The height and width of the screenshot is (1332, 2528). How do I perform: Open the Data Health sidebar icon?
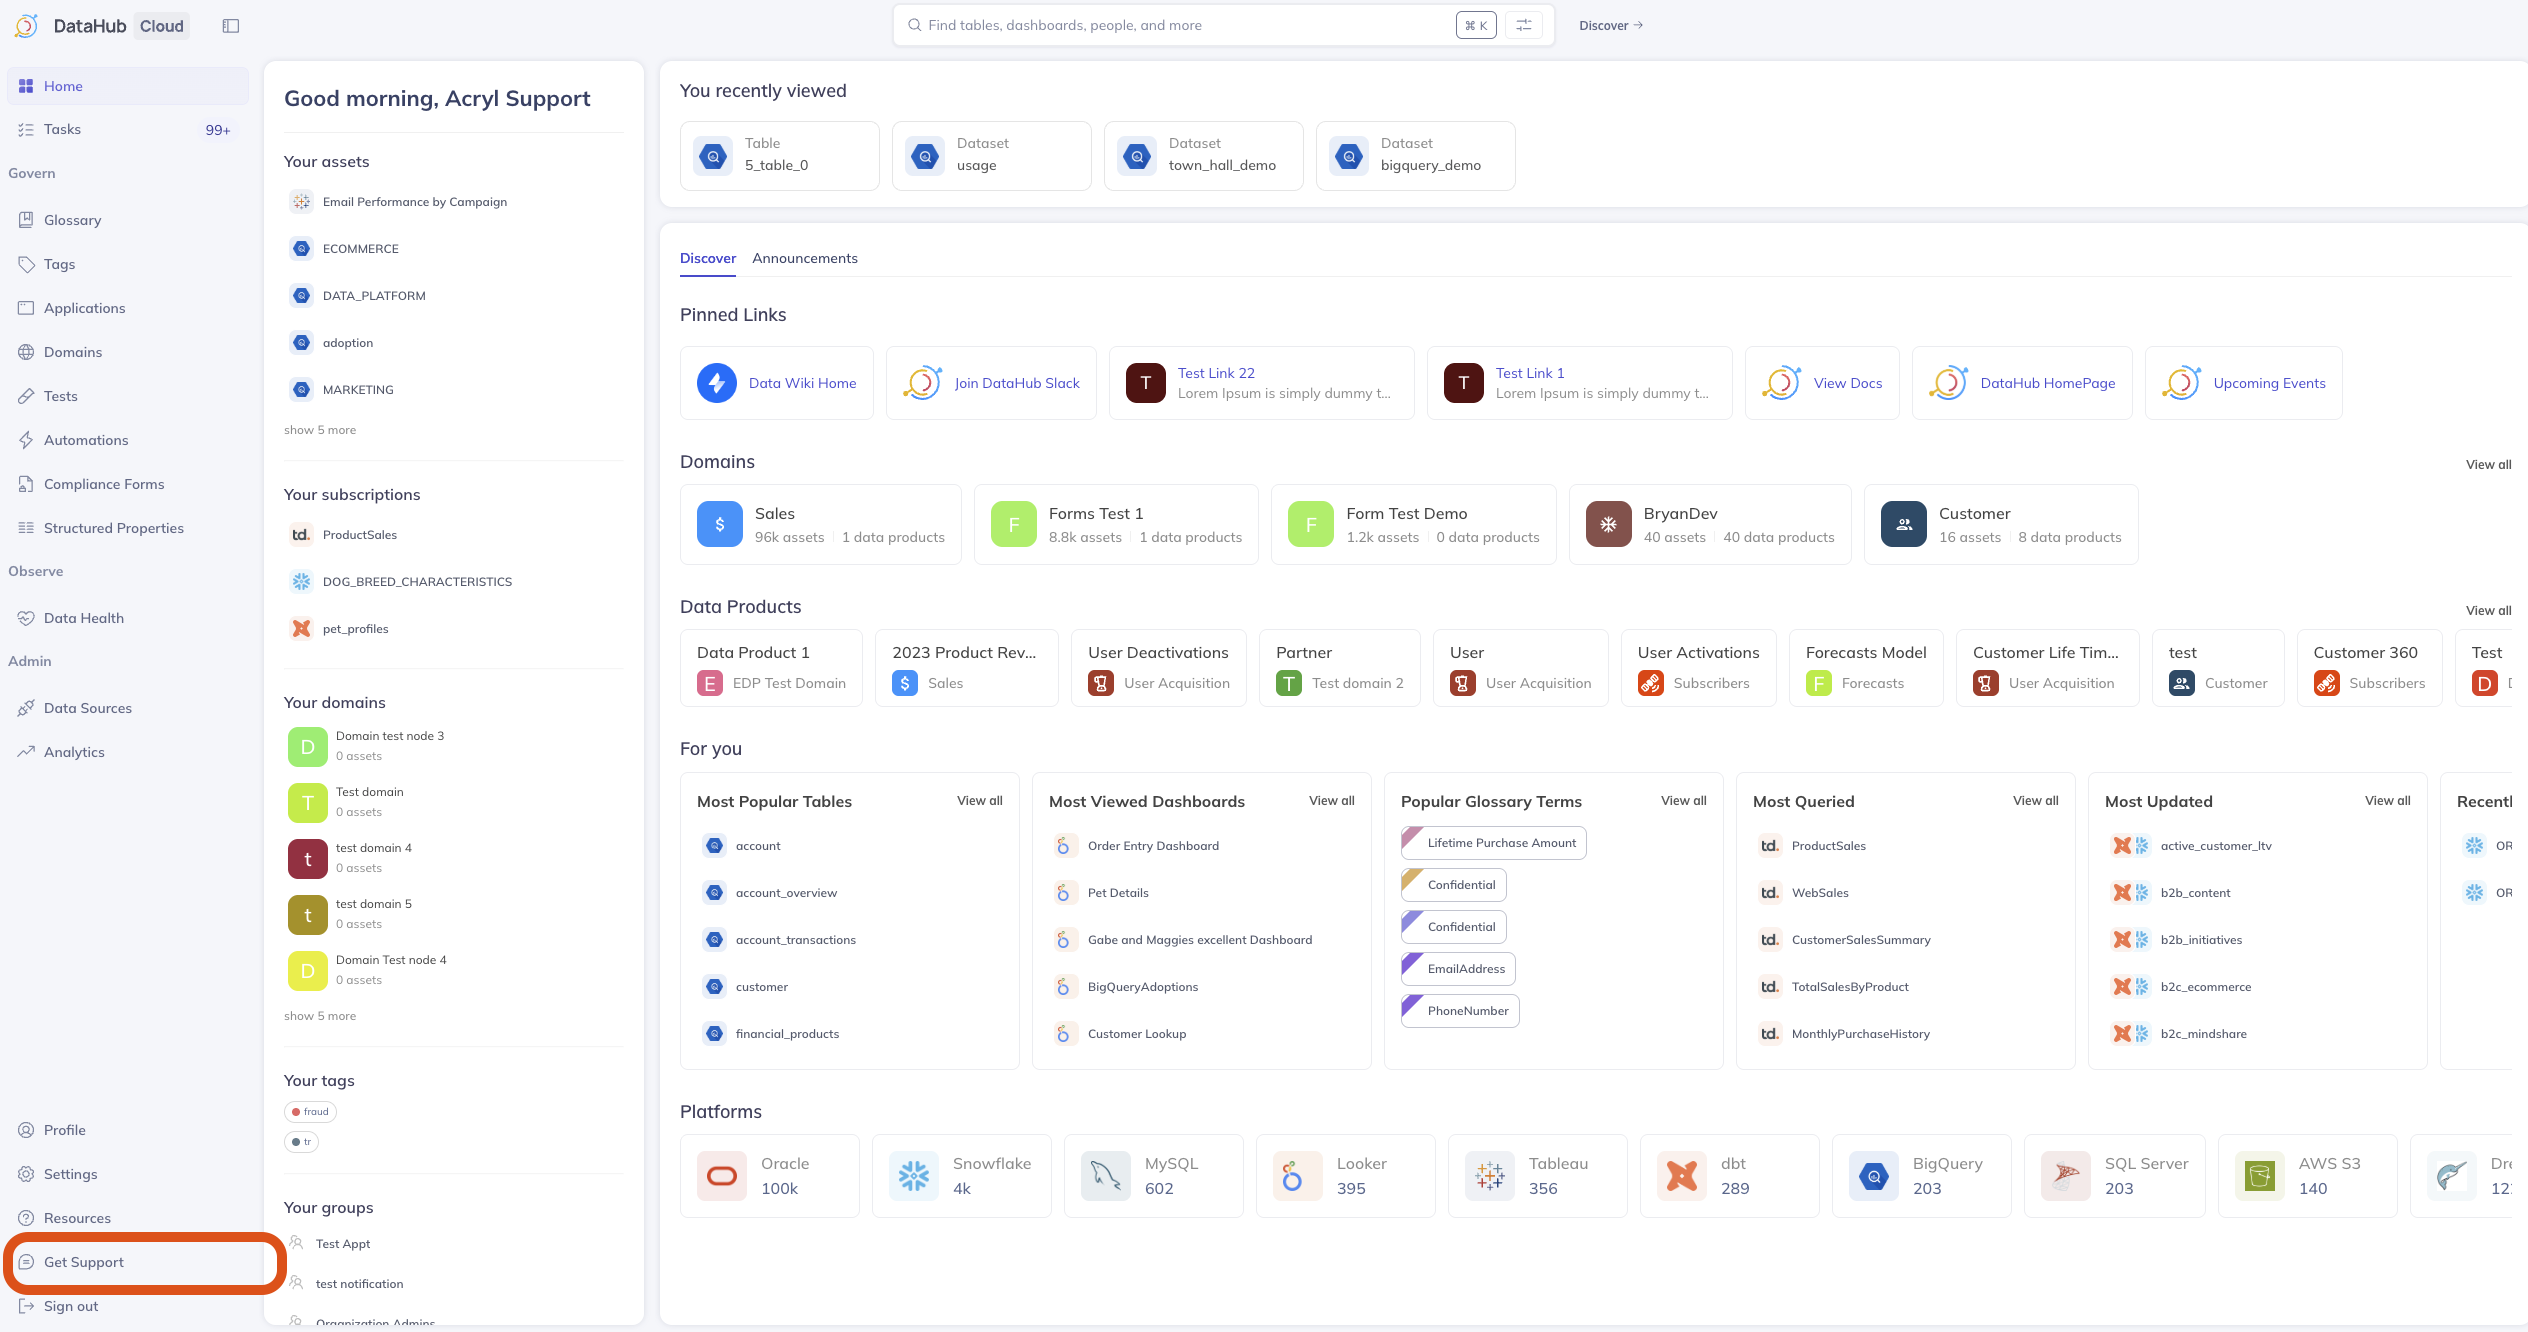[x=26, y=618]
